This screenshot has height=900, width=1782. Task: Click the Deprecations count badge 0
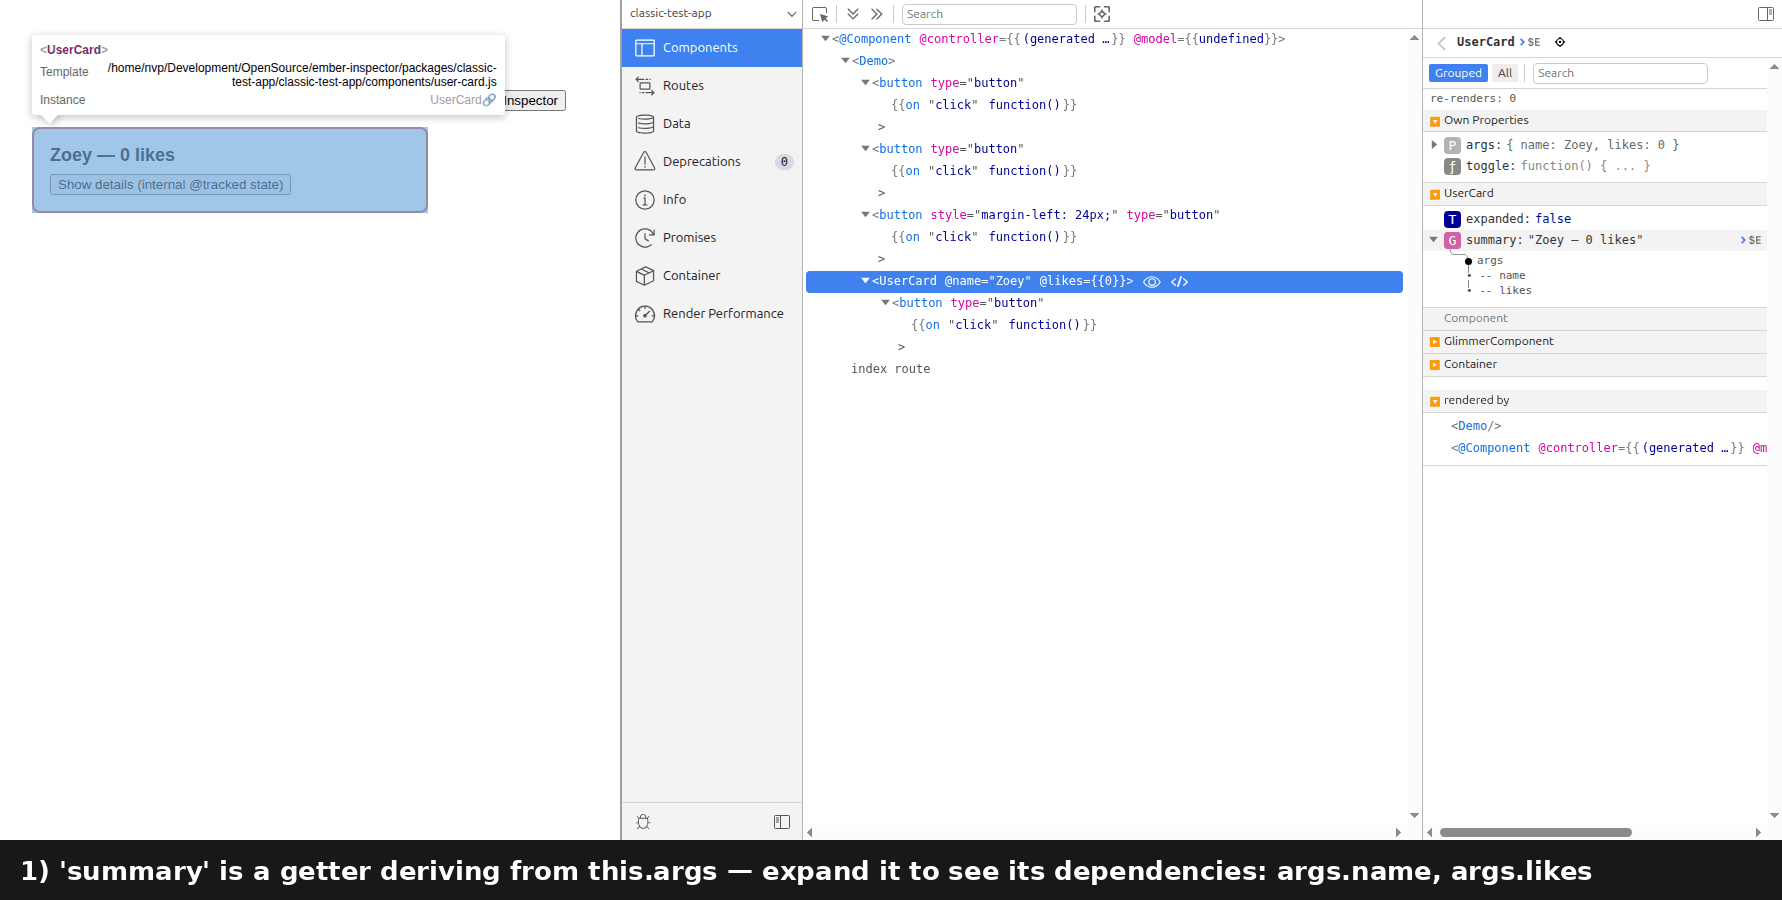click(784, 162)
